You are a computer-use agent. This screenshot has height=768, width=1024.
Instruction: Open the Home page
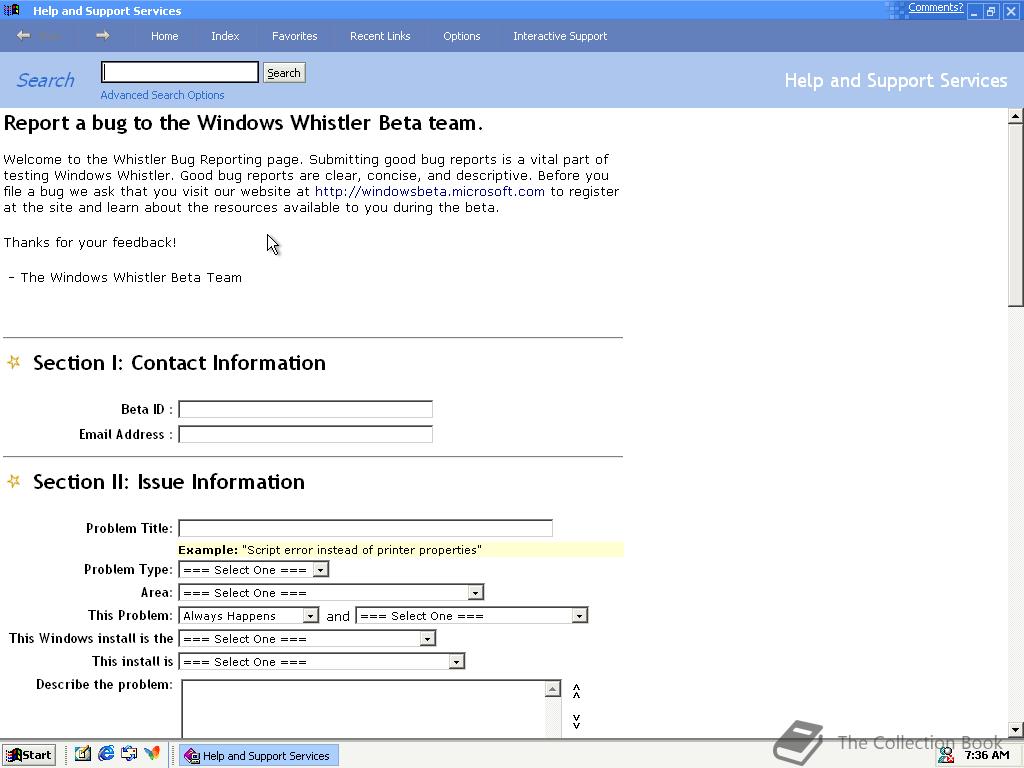pyautogui.click(x=165, y=36)
